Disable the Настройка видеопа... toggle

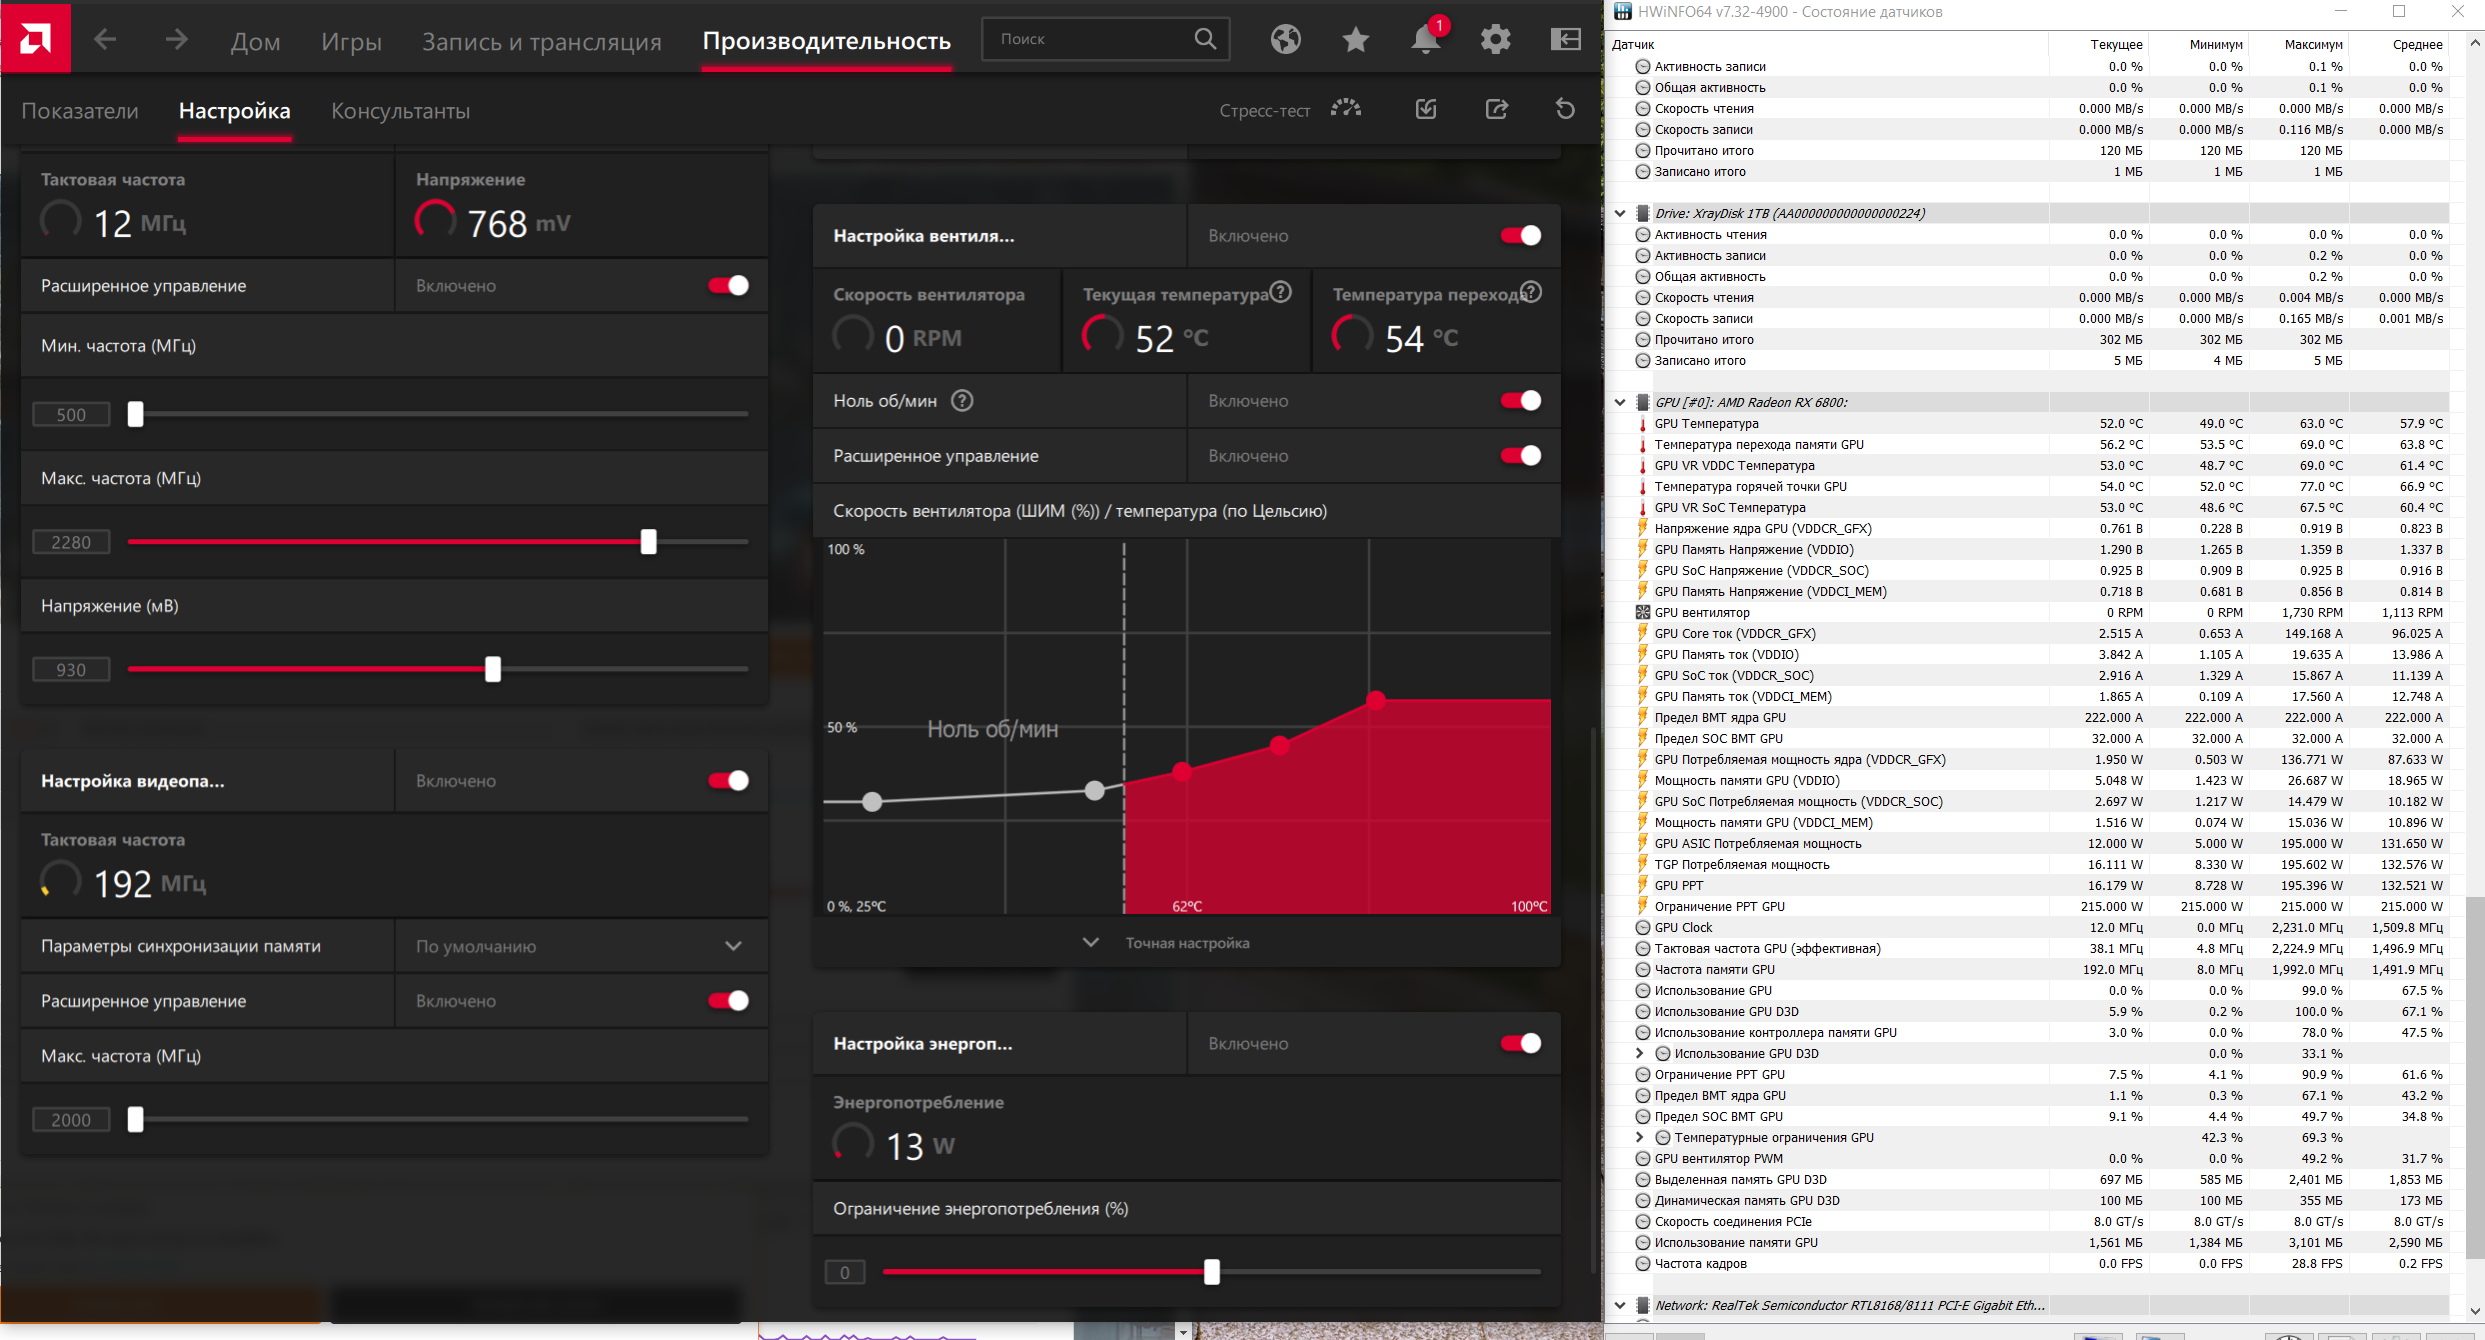tap(728, 781)
